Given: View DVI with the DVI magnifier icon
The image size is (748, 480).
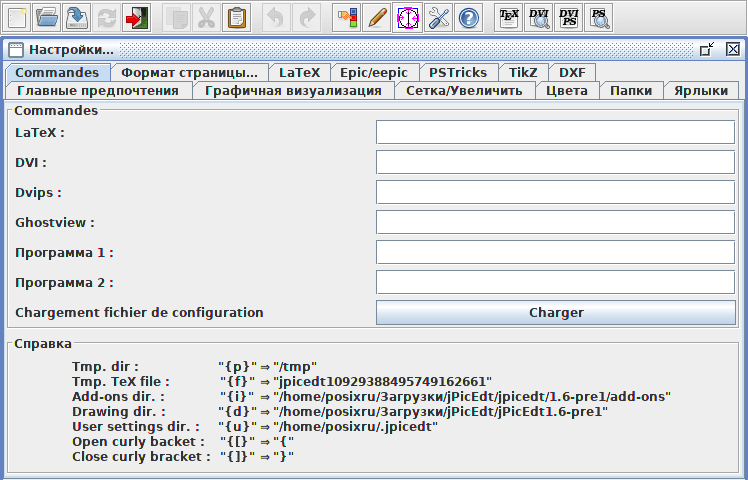Looking at the screenshot, I should [x=539, y=18].
